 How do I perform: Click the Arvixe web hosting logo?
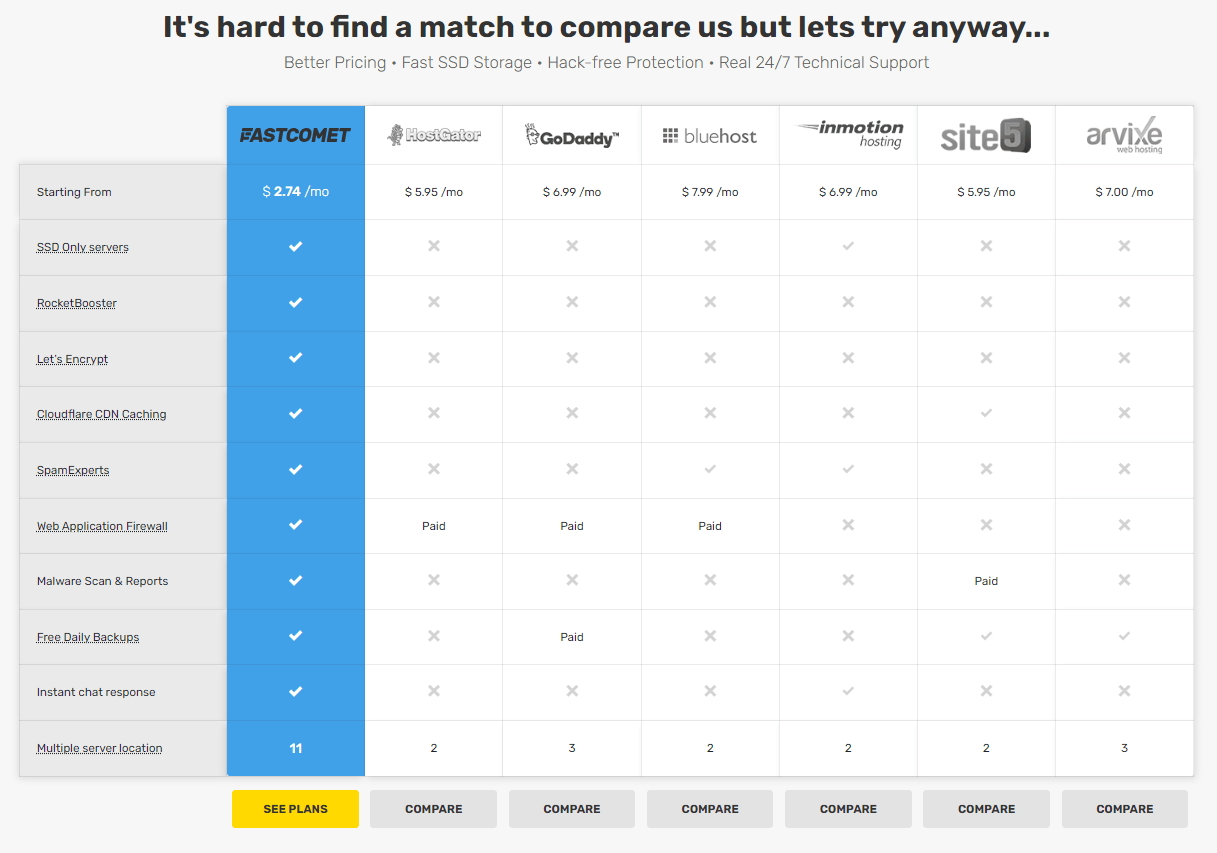(1124, 135)
